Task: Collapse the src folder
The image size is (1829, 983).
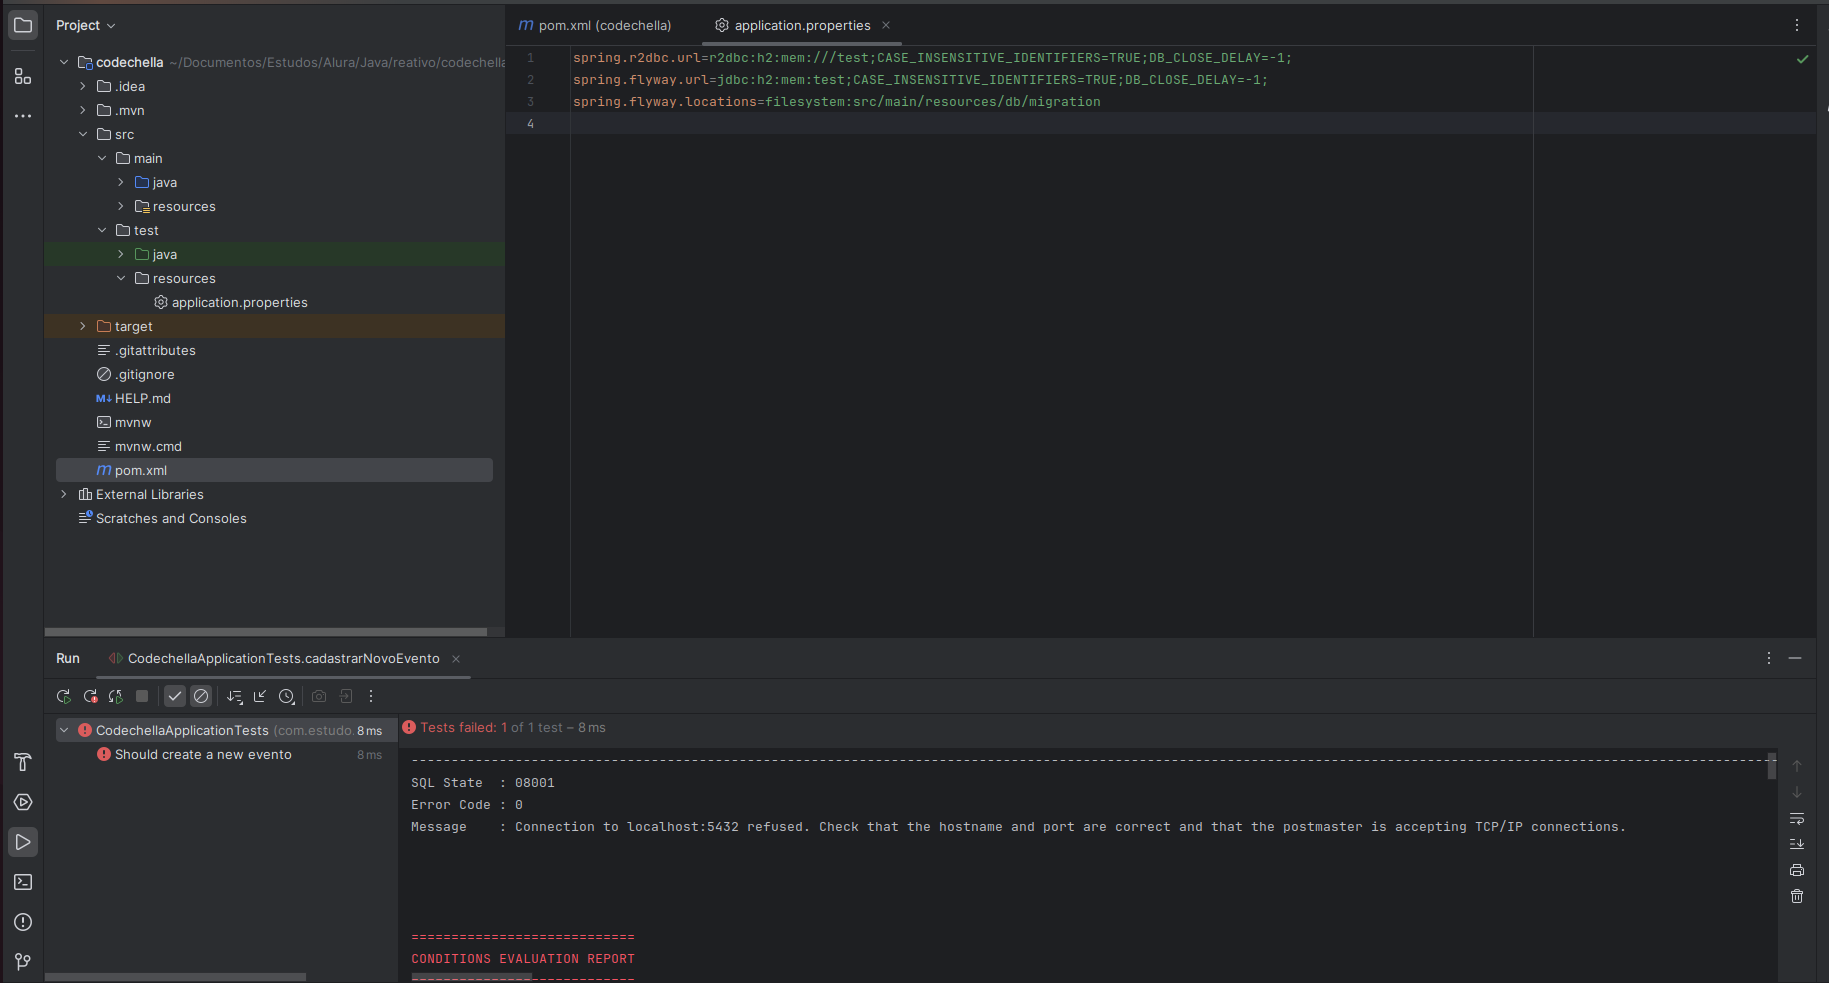Action: click(x=83, y=134)
